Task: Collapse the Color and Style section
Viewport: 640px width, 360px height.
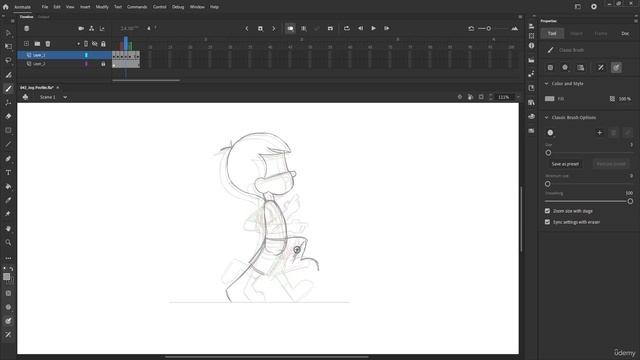Action: click(547, 84)
